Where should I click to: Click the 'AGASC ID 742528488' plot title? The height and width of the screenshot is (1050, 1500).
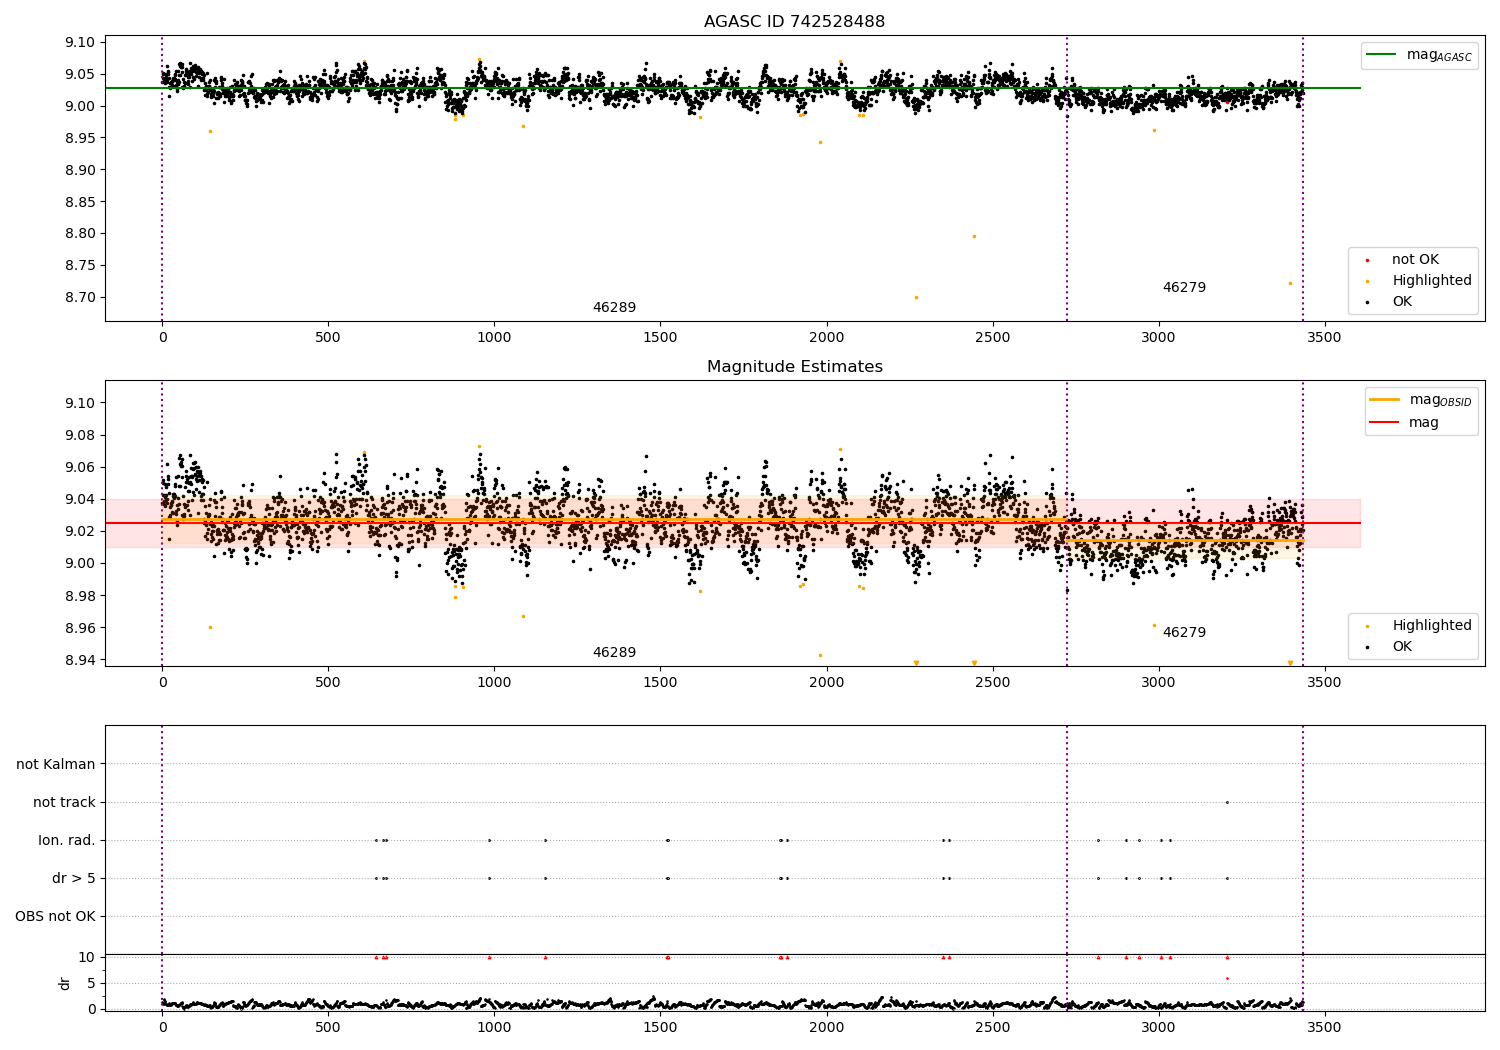coord(794,22)
